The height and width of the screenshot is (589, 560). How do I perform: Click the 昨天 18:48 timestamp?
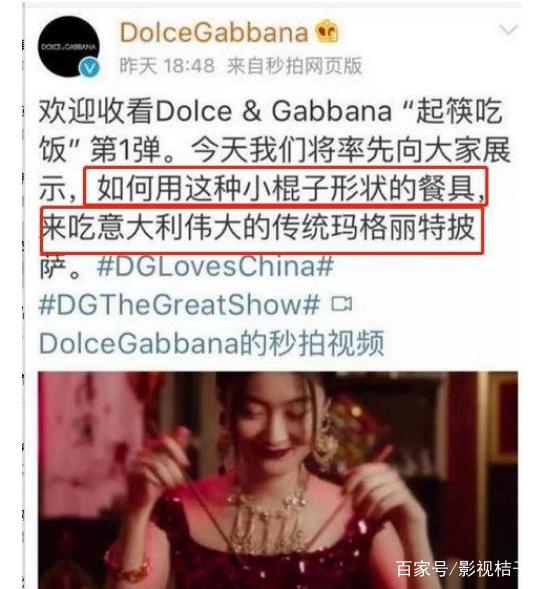[167, 66]
